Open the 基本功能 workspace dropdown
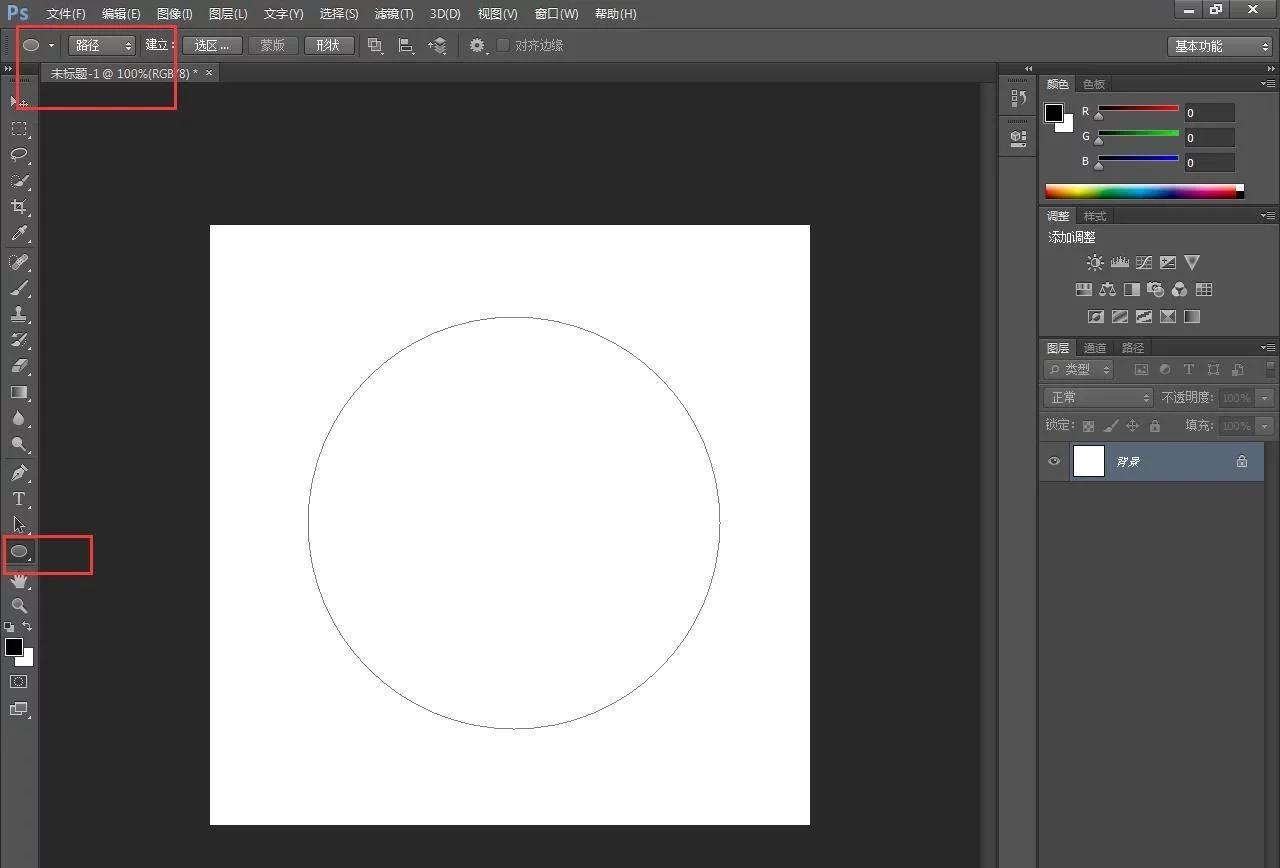The width and height of the screenshot is (1280, 868). coord(1219,46)
